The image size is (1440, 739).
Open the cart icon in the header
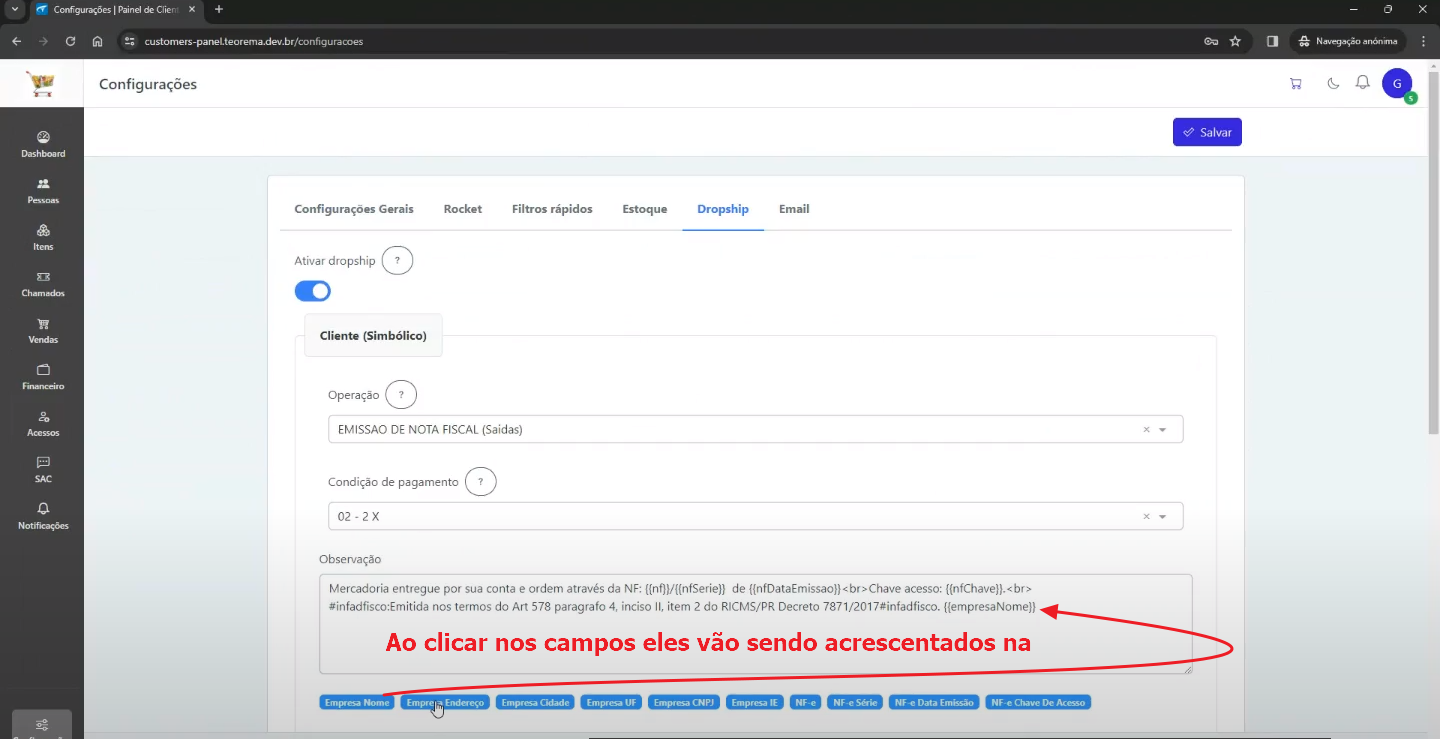point(1296,84)
